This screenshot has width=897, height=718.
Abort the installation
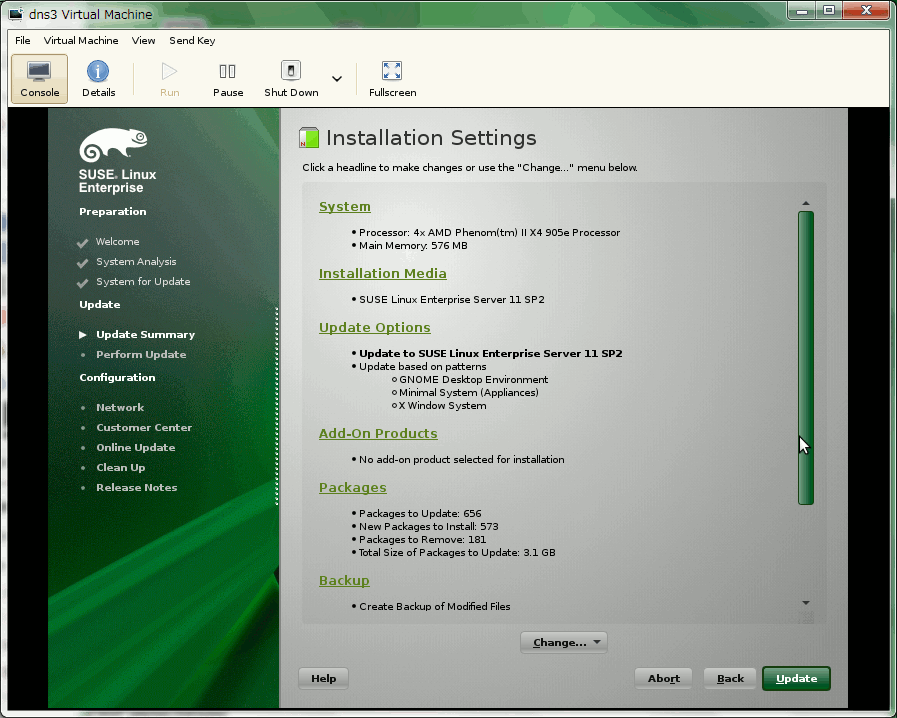coord(664,679)
